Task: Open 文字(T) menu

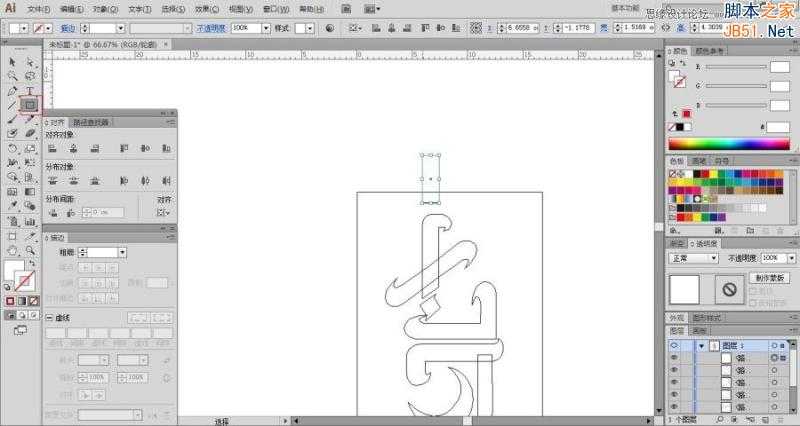Action: (x=139, y=9)
